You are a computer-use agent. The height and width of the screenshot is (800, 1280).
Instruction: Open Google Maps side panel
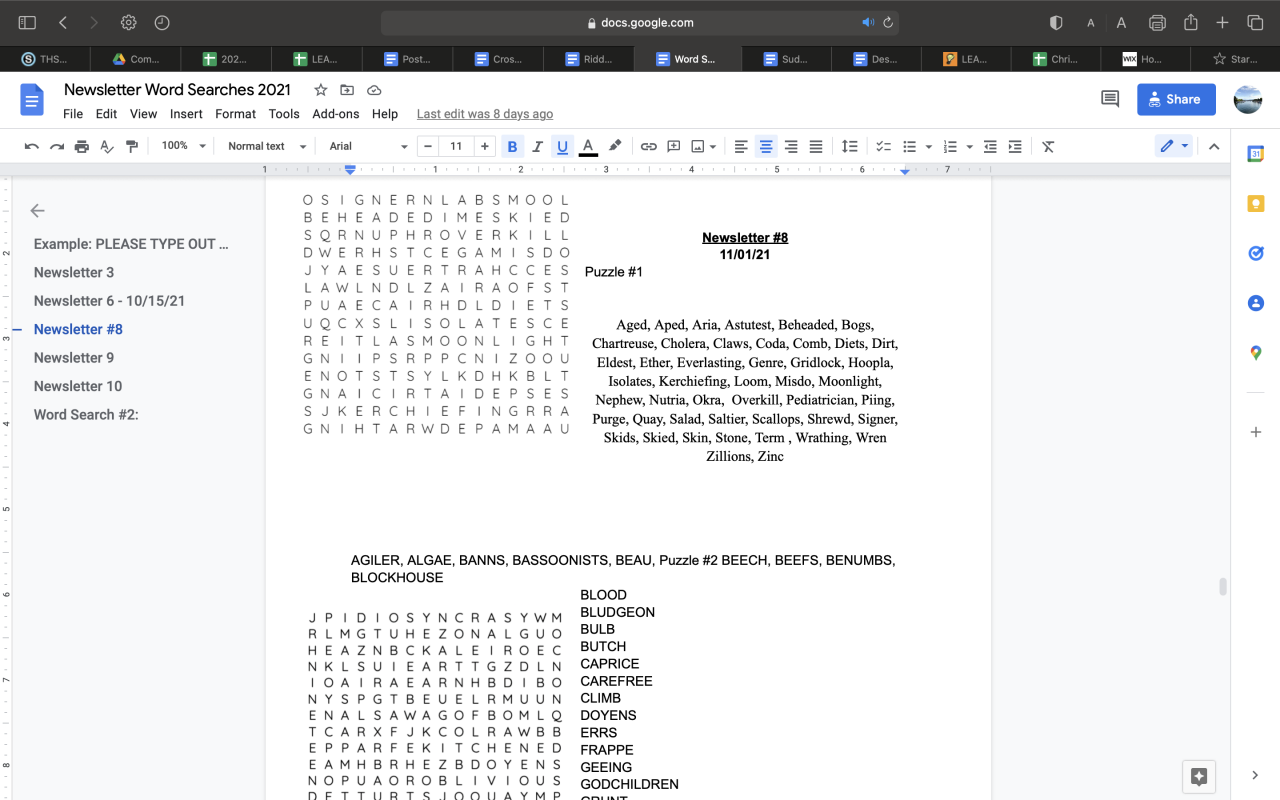pos(1256,353)
